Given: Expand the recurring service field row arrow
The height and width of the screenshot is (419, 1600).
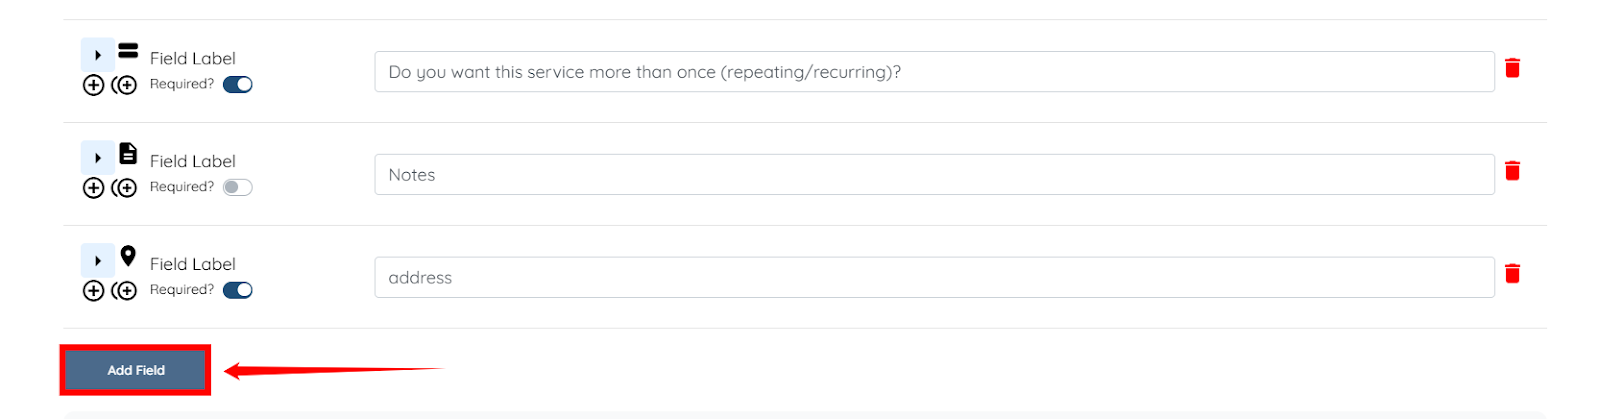Looking at the screenshot, I should pyautogui.click(x=98, y=55).
